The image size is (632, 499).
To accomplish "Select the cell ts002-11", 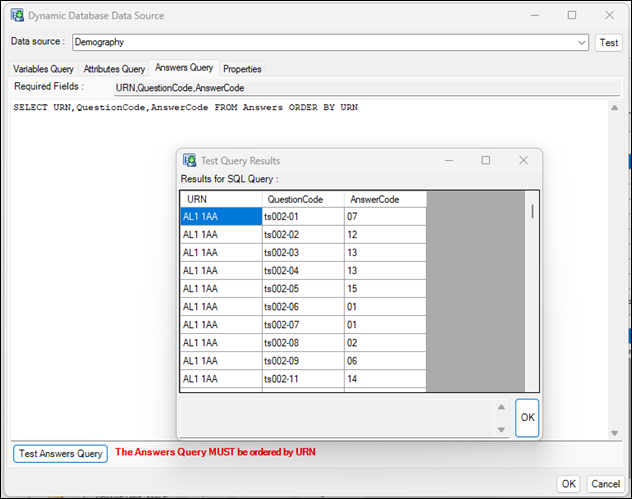I will [303, 379].
